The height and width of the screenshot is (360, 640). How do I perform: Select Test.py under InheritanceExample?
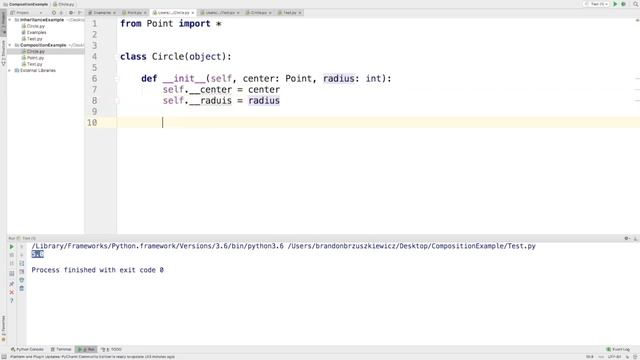pos(32,39)
